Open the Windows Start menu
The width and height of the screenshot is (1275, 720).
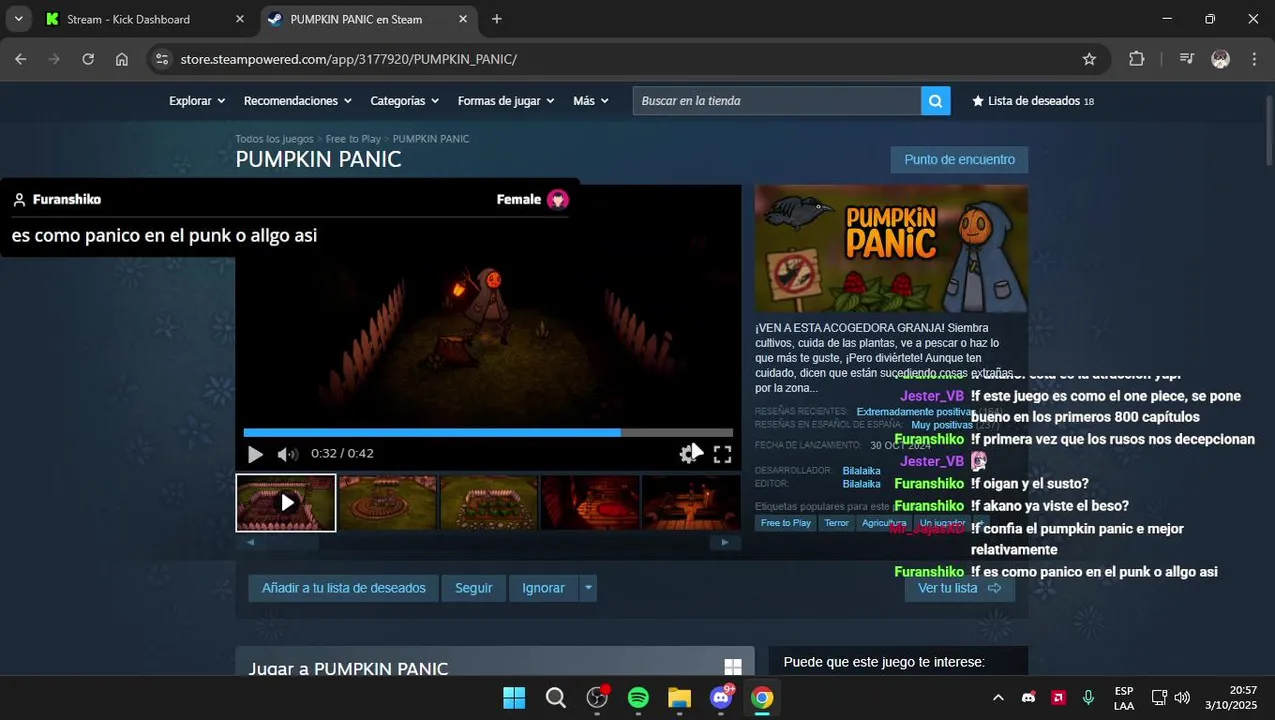click(514, 698)
